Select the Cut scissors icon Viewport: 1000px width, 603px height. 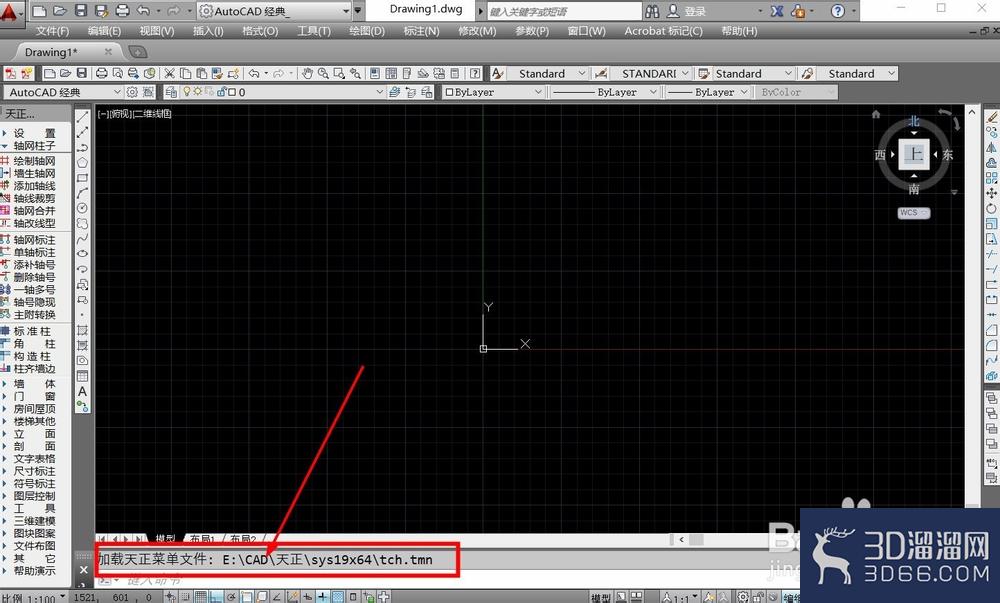[170, 73]
